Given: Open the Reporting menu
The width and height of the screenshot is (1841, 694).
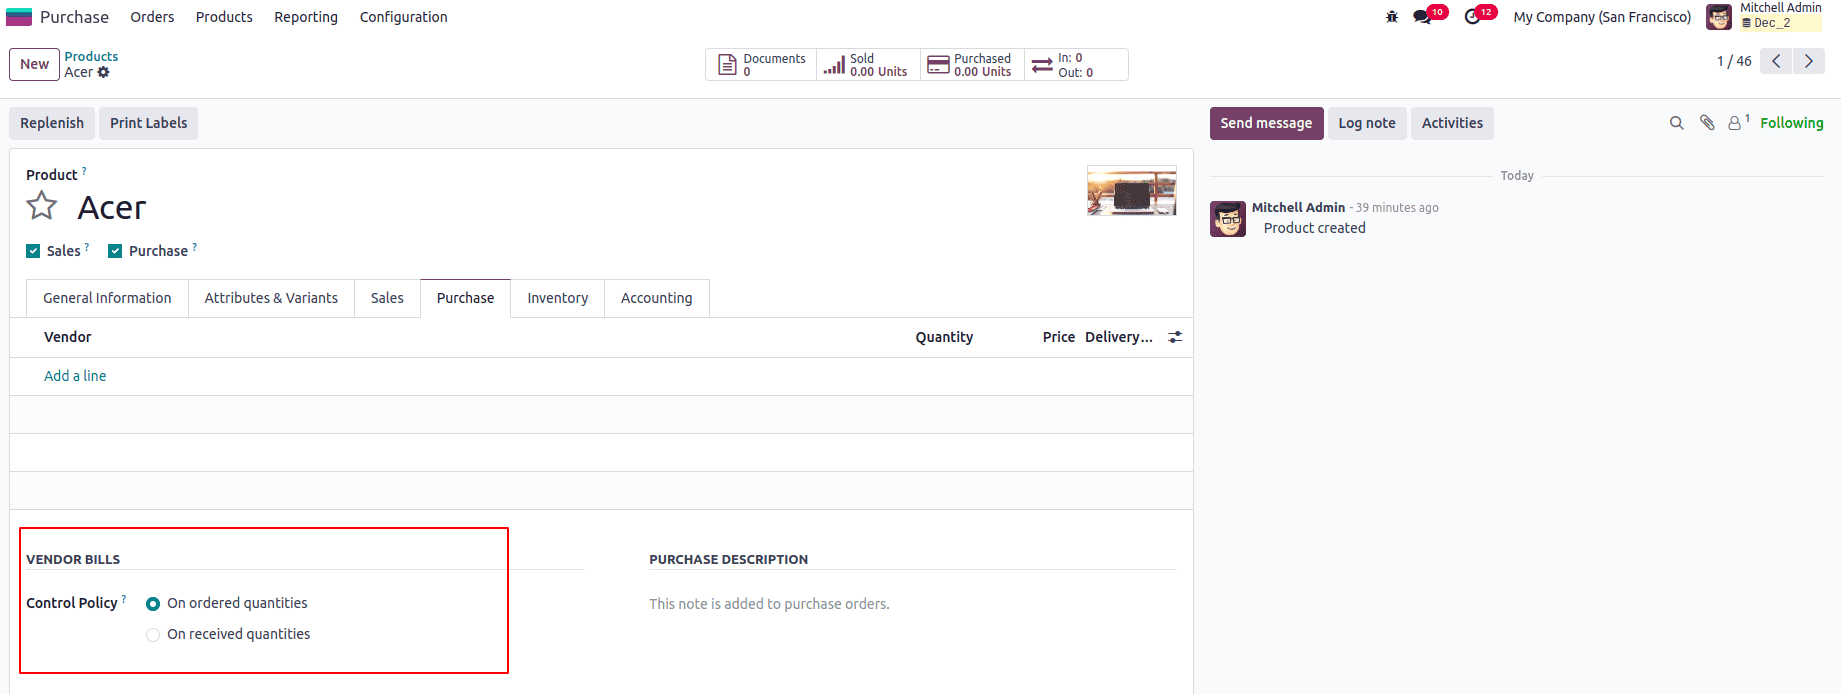Looking at the screenshot, I should click(x=306, y=17).
